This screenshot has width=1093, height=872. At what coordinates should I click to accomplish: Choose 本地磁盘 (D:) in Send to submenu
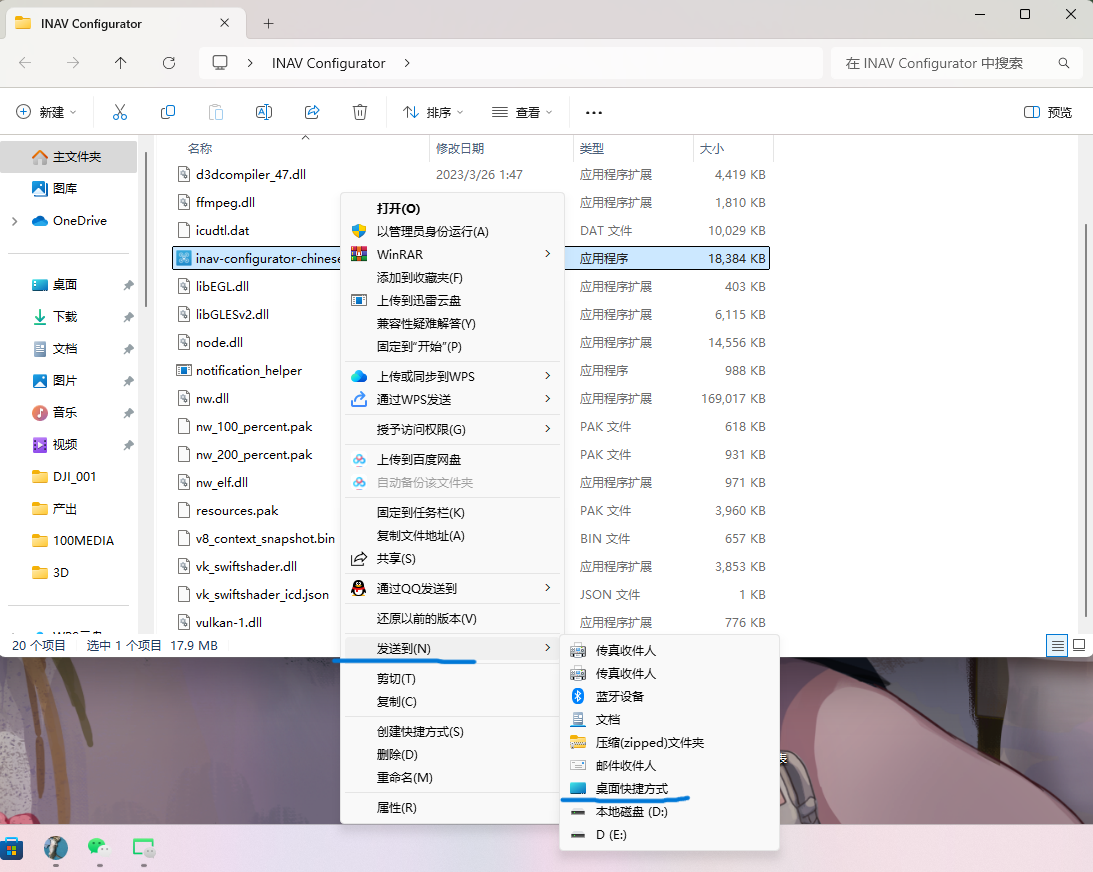point(669,811)
